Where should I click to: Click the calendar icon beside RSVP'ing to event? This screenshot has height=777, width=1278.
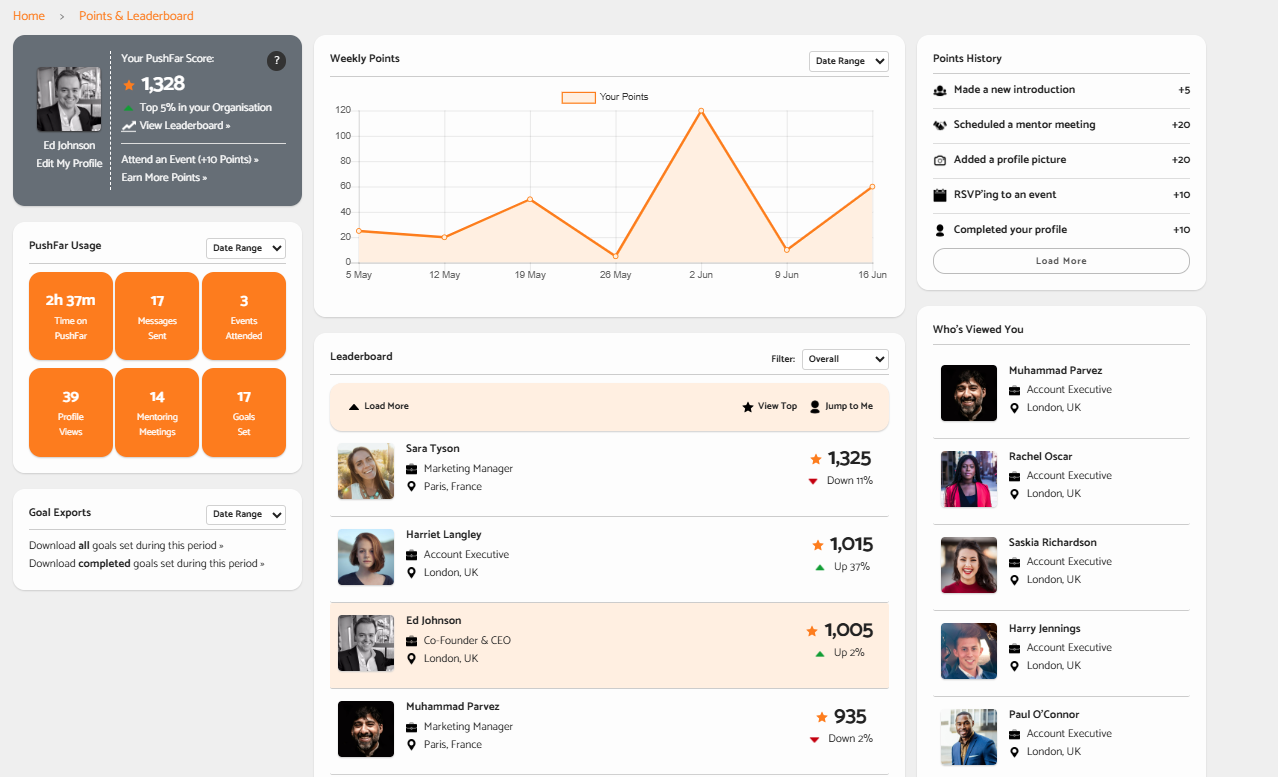(x=940, y=195)
